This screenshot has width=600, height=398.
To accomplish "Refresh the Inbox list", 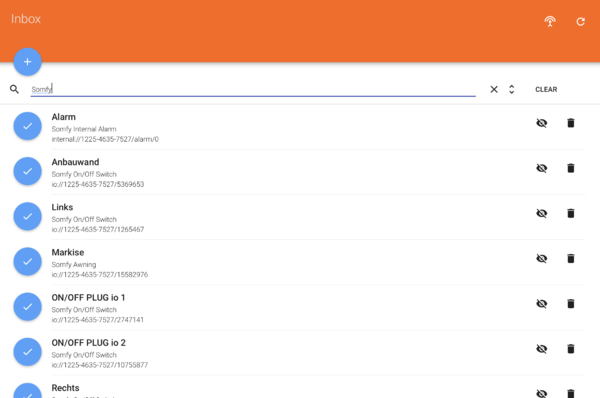I will click(x=580, y=21).
